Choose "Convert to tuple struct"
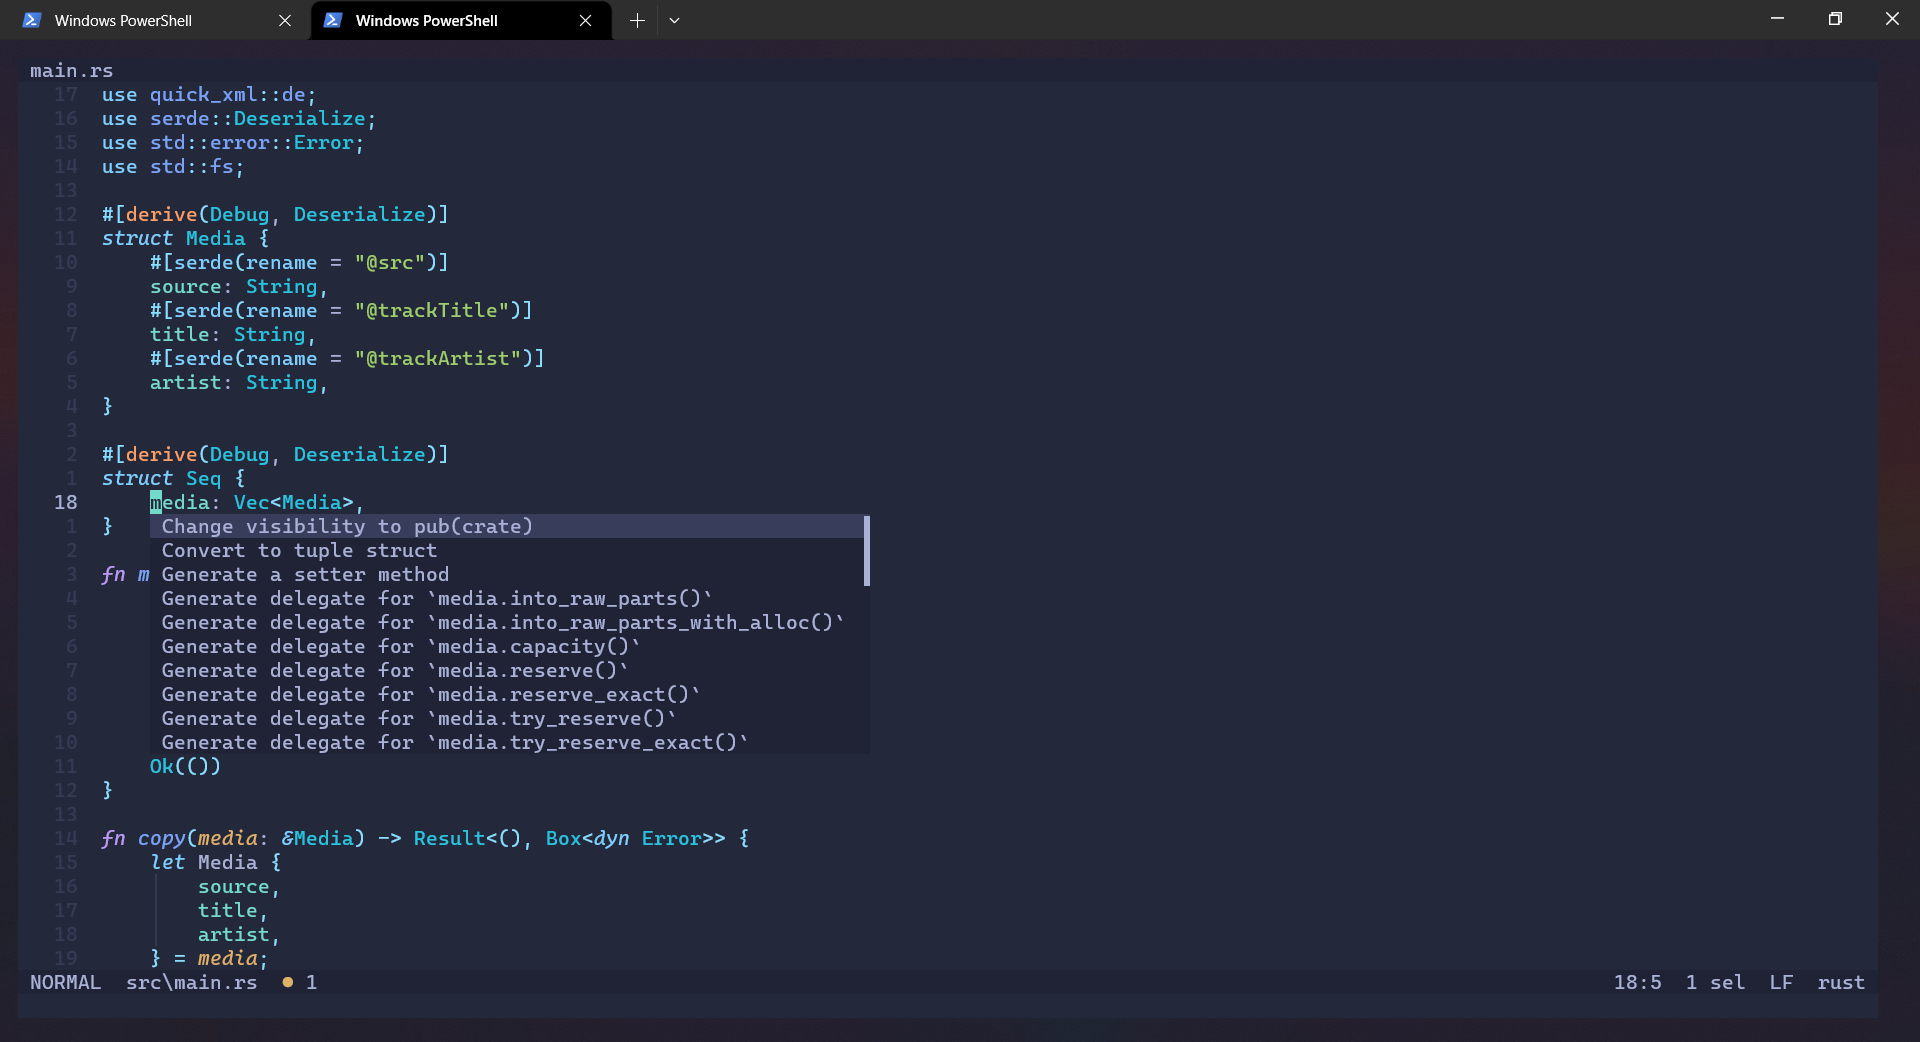The image size is (1920, 1042). click(x=298, y=551)
